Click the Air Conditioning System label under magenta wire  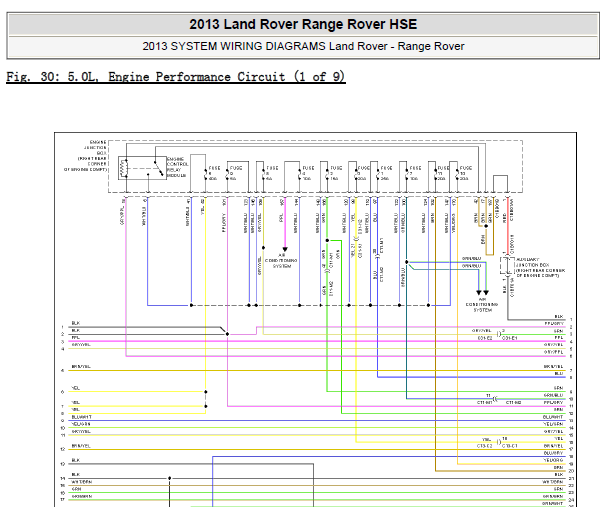pyautogui.click(x=283, y=263)
